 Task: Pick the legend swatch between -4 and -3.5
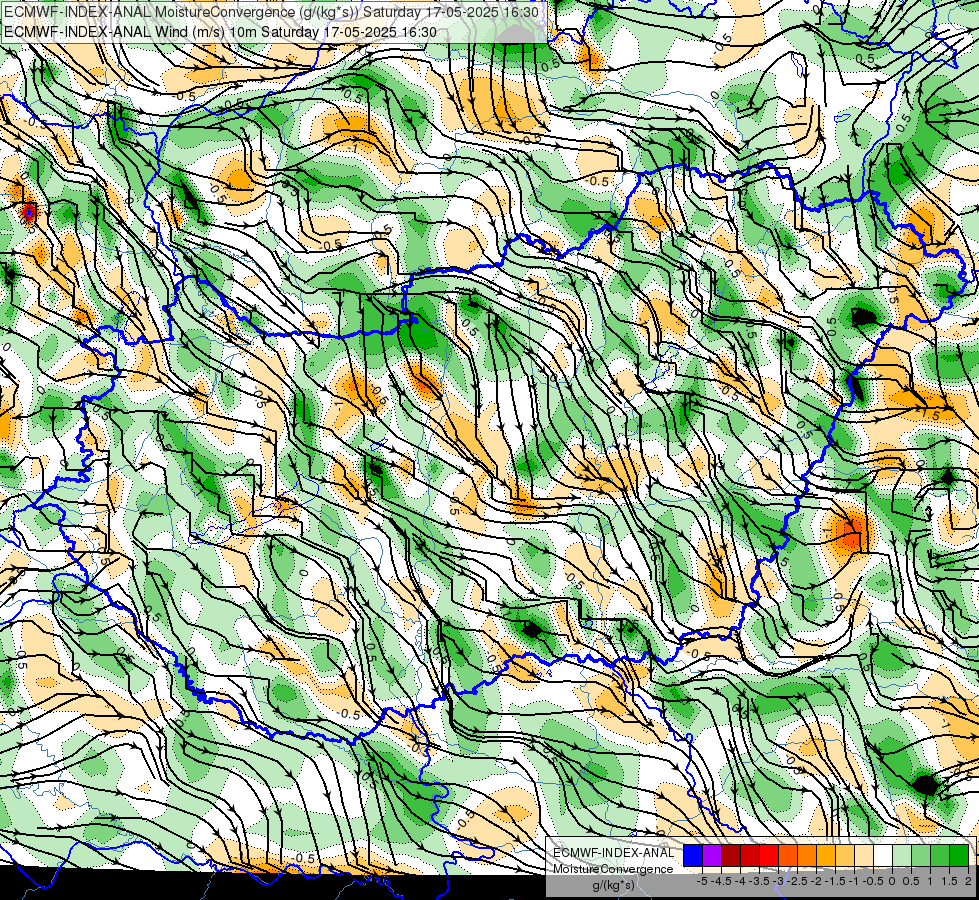coord(750,855)
